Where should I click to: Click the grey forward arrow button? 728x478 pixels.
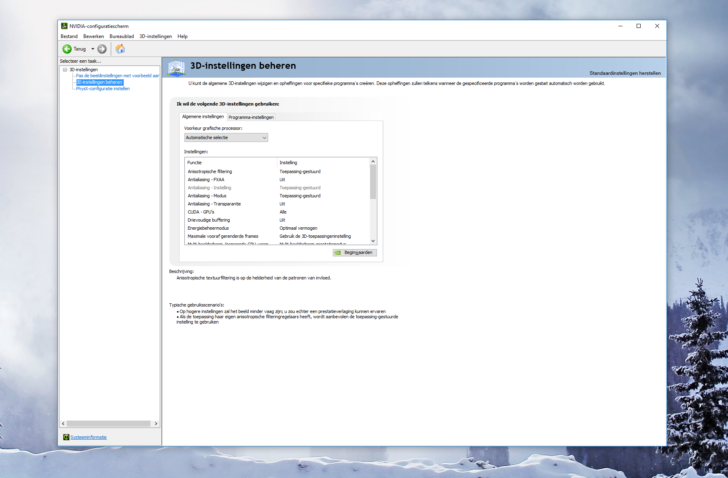102,49
